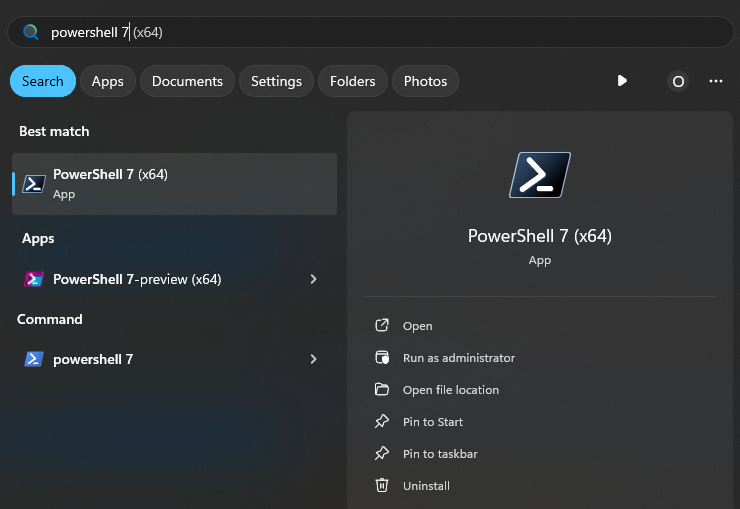
Task: Select the powershell 7 command result
Action: coord(174,359)
